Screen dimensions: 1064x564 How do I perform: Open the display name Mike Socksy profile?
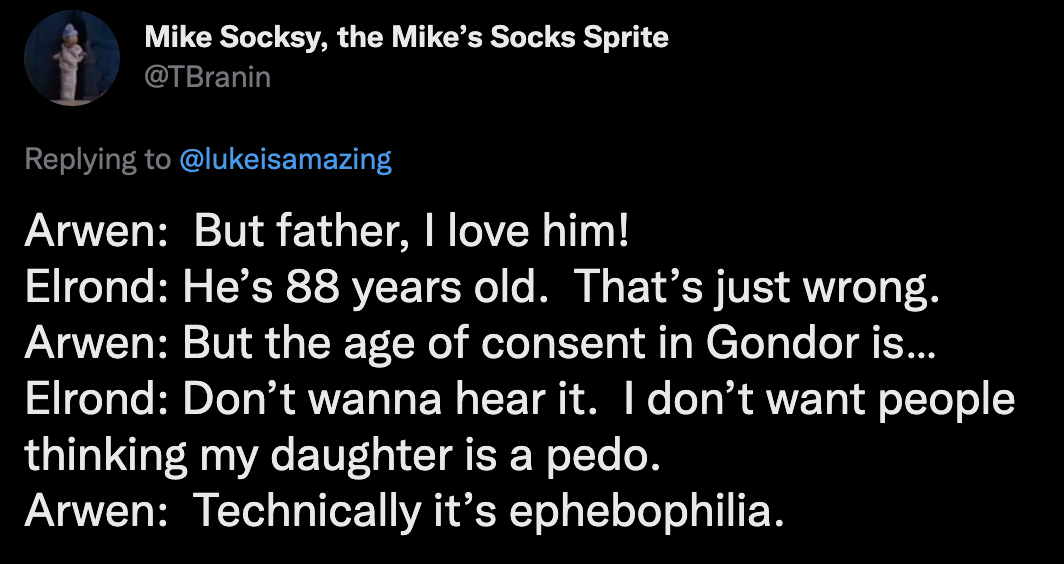(x=406, y=37)
